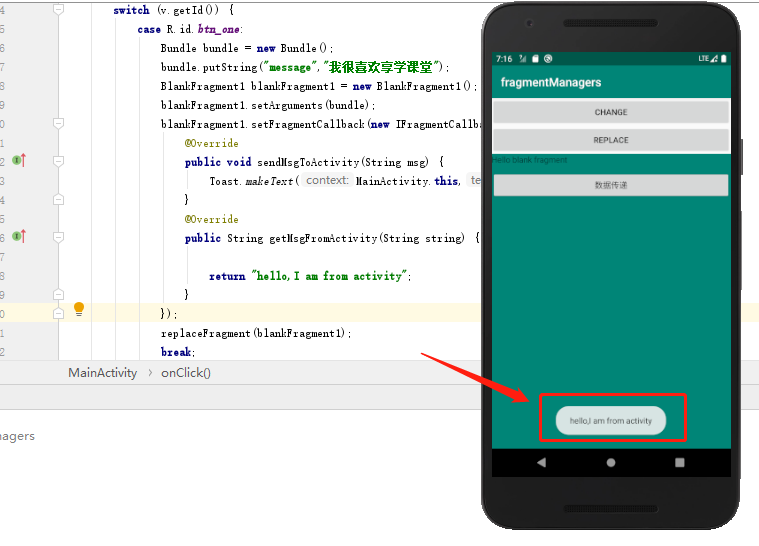Click the 'new BlankFragment1()' declaration line

click(319, 86)
